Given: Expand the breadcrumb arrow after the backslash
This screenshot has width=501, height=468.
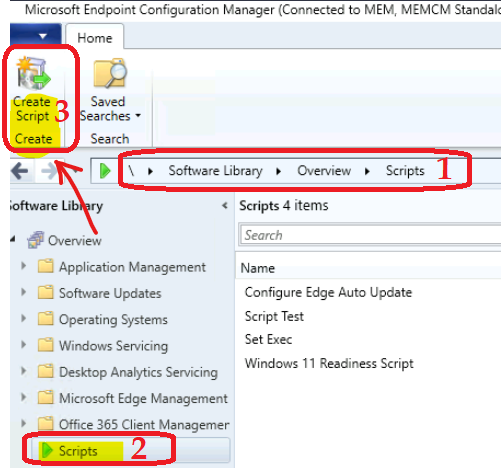Looking at the screenshot, I should (x=151, y=171).
